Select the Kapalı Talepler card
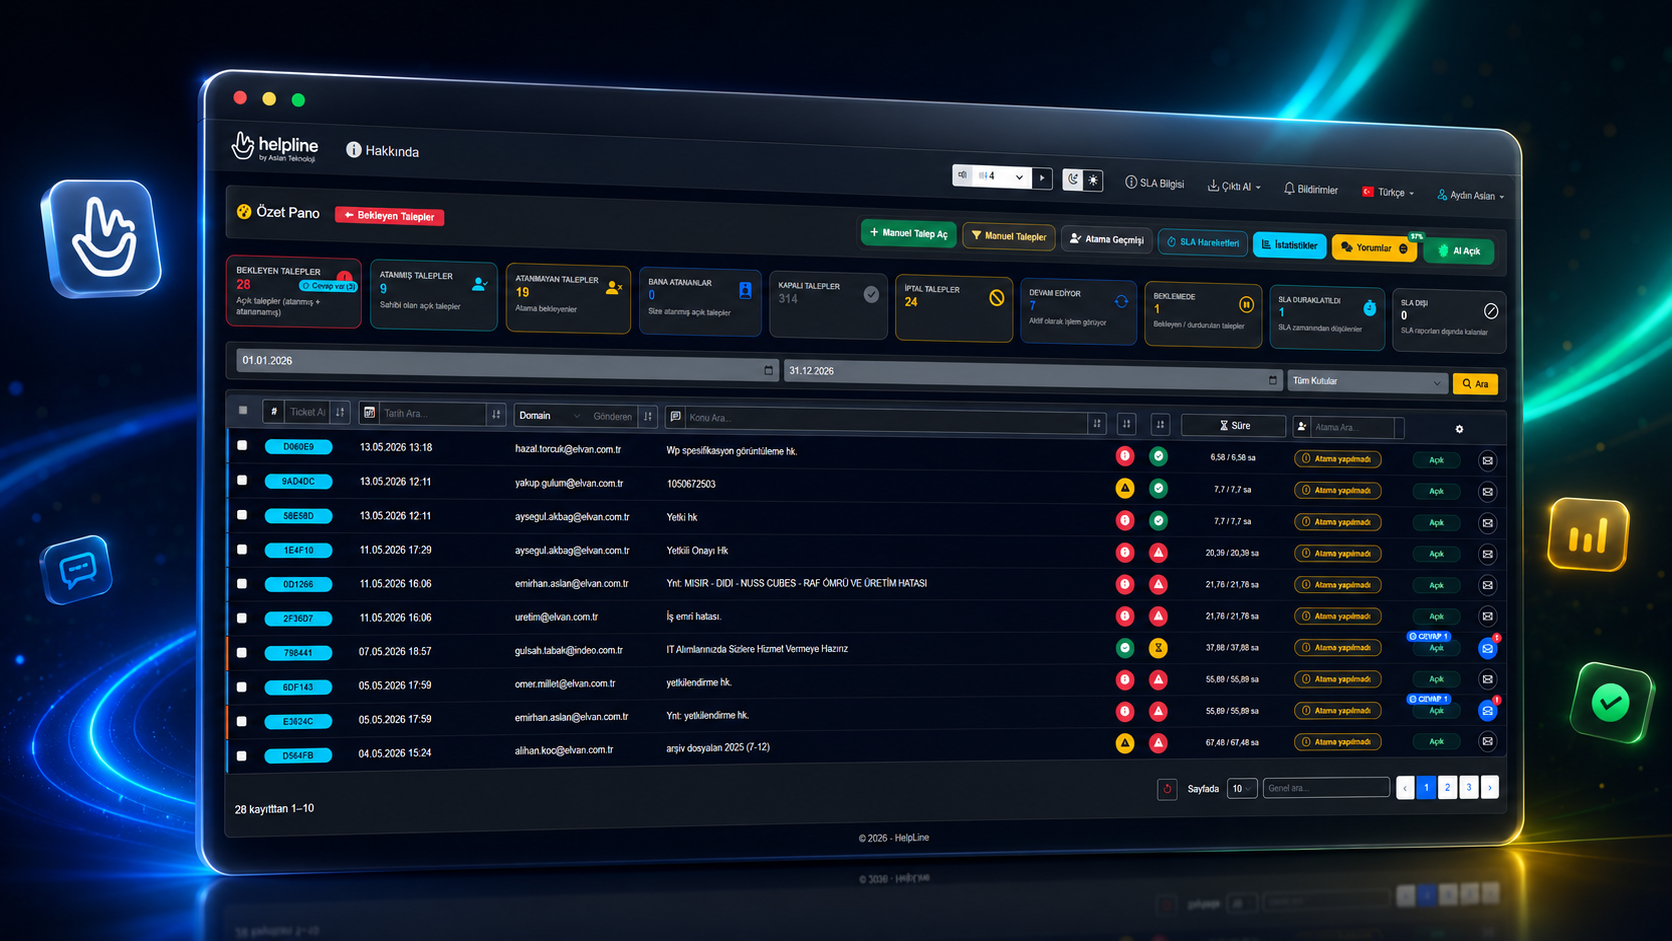This screenshot has height=941, width=1672. pyautogui.click(x=828, y=304)
